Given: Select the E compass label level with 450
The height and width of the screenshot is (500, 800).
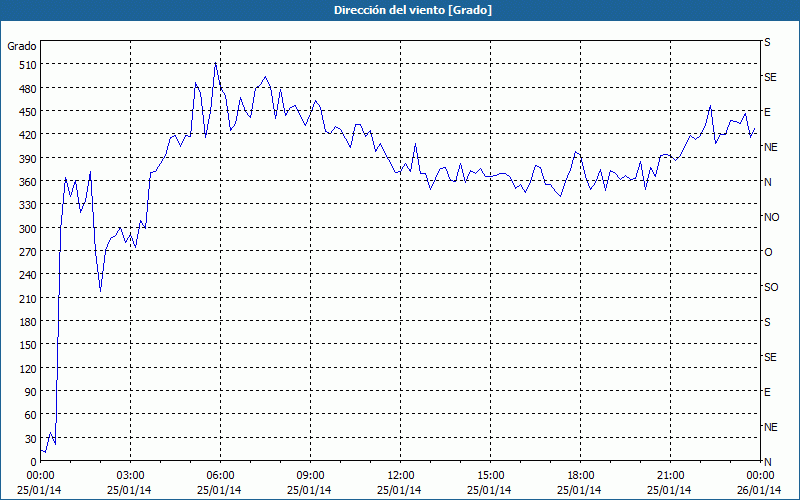Looking at the screenshot, I should point(767,112).
